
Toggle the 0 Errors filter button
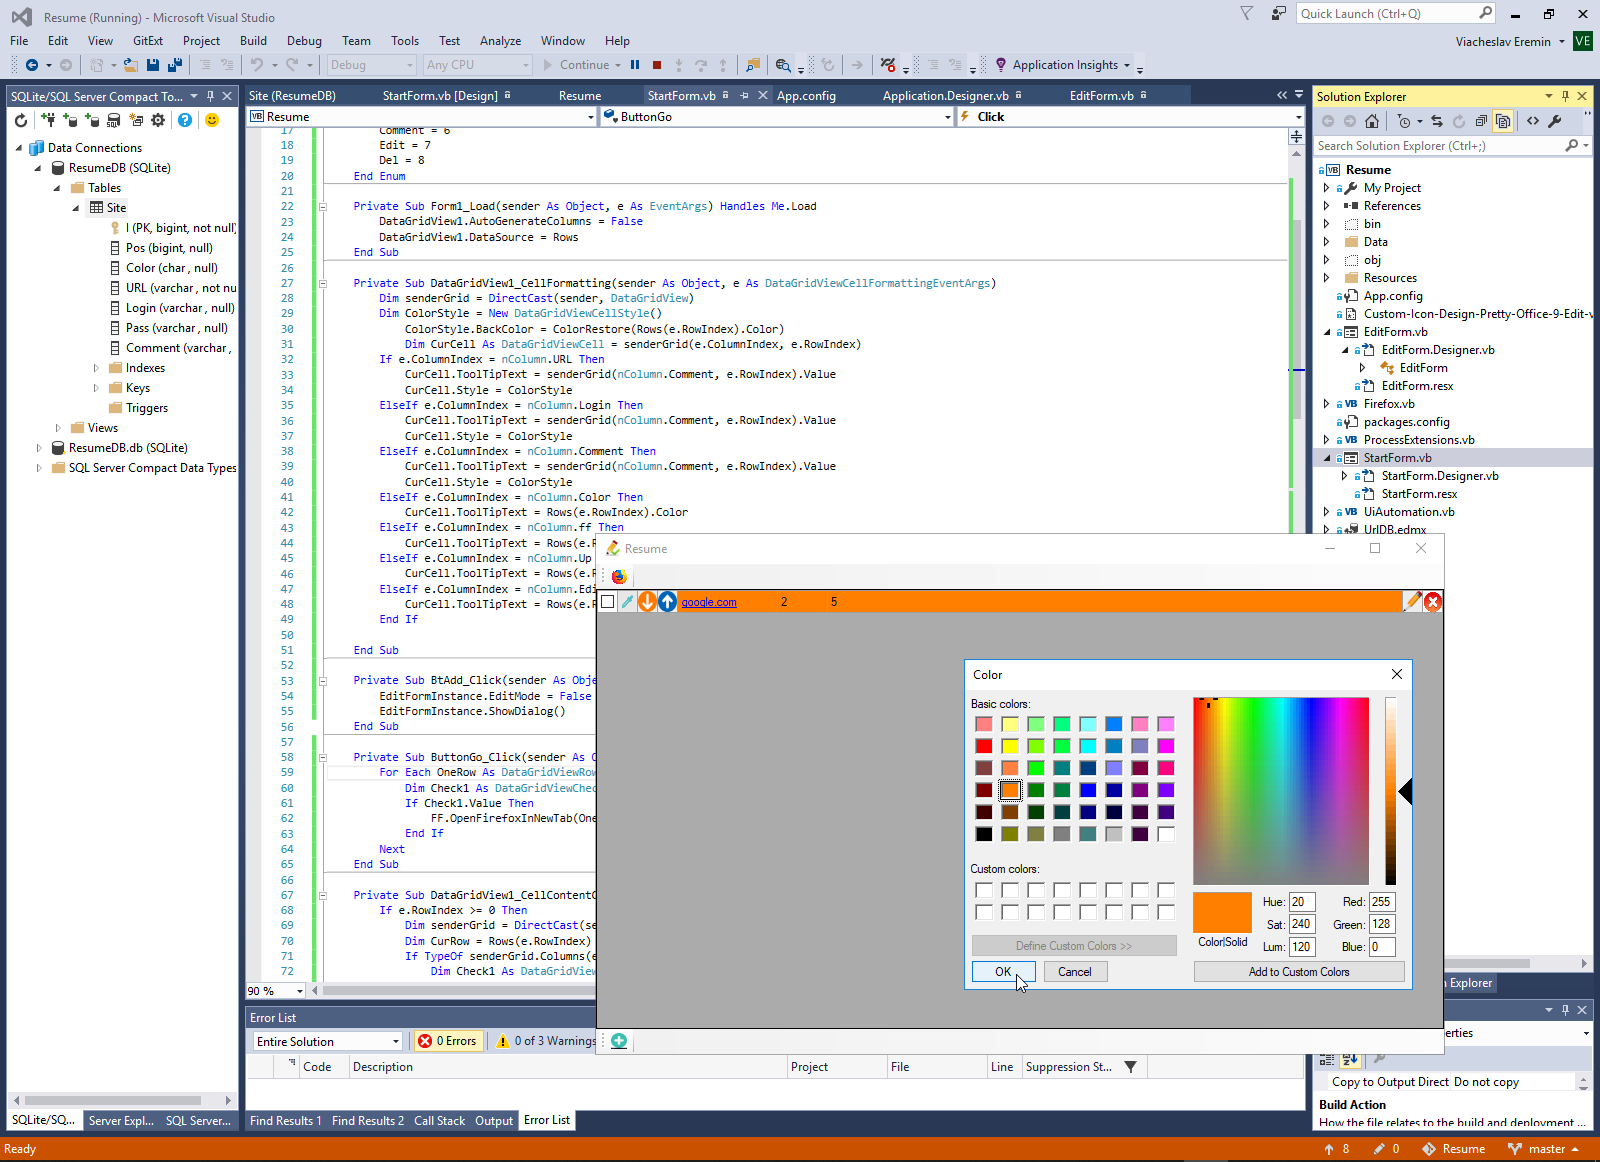click(x=448, y=1041)
